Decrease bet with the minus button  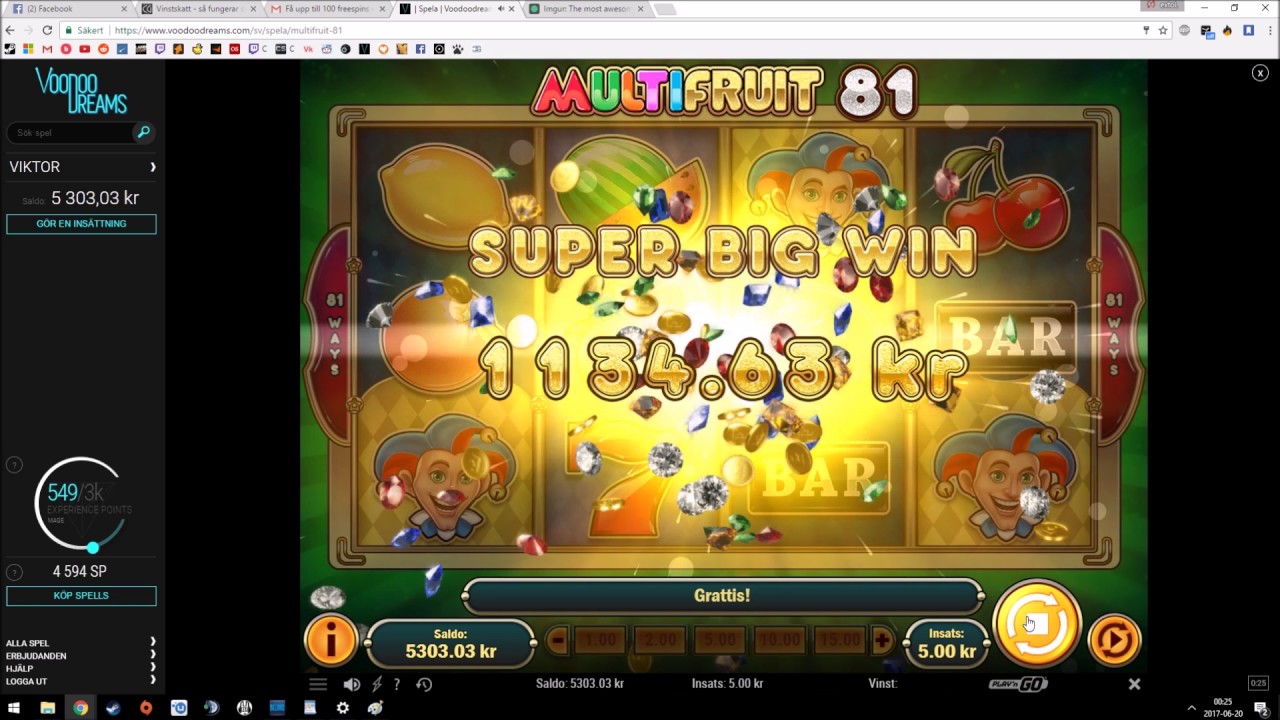click(x=558, y=640)
